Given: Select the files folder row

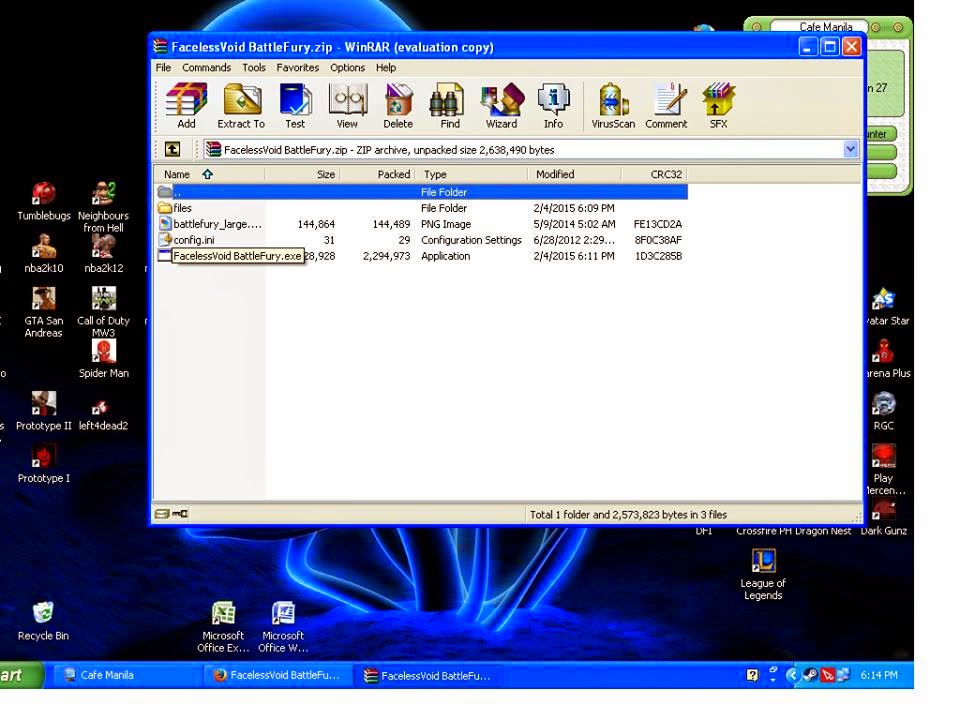Looking at the screenshot, I should click(x=421, y=208).
